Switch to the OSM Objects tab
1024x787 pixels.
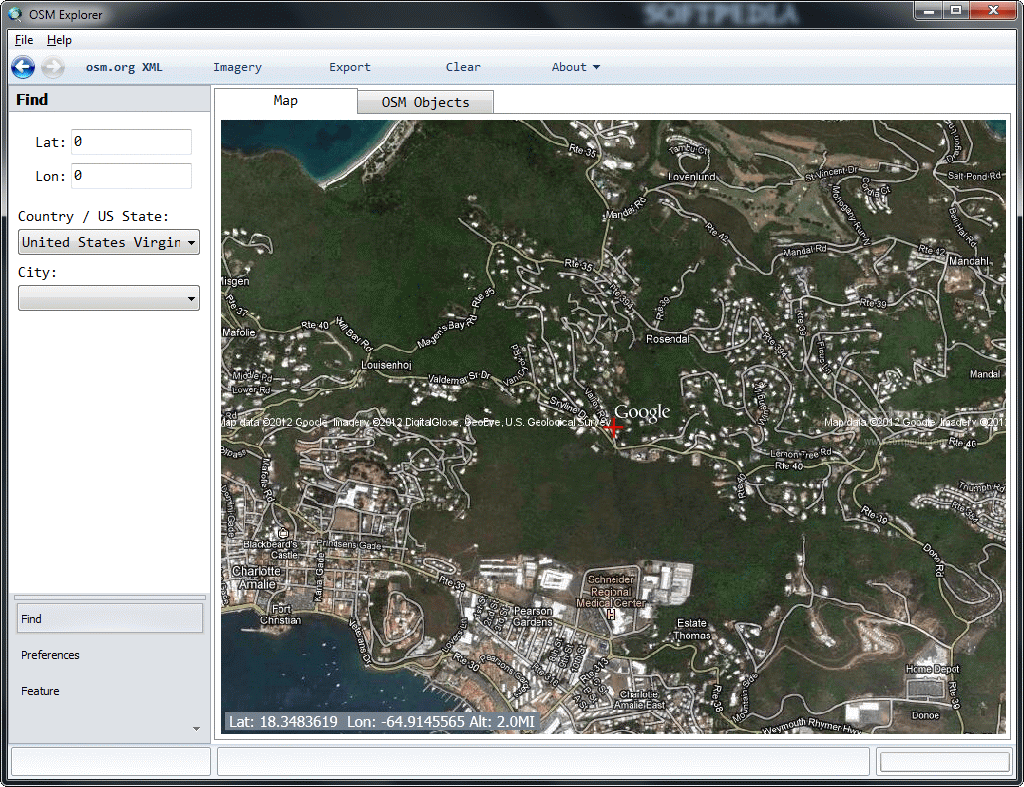tap(425, 101)
